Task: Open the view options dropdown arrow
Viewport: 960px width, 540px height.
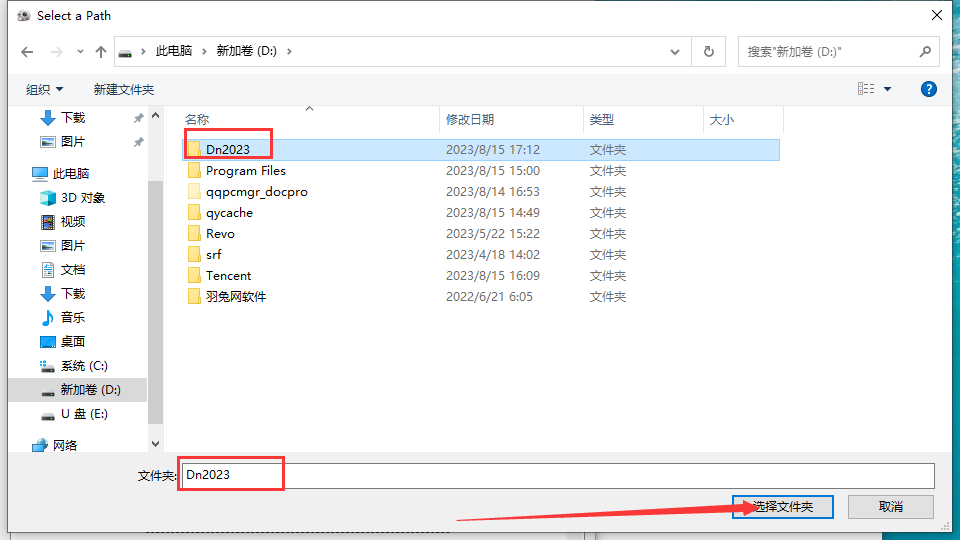Action: (887, 89)
